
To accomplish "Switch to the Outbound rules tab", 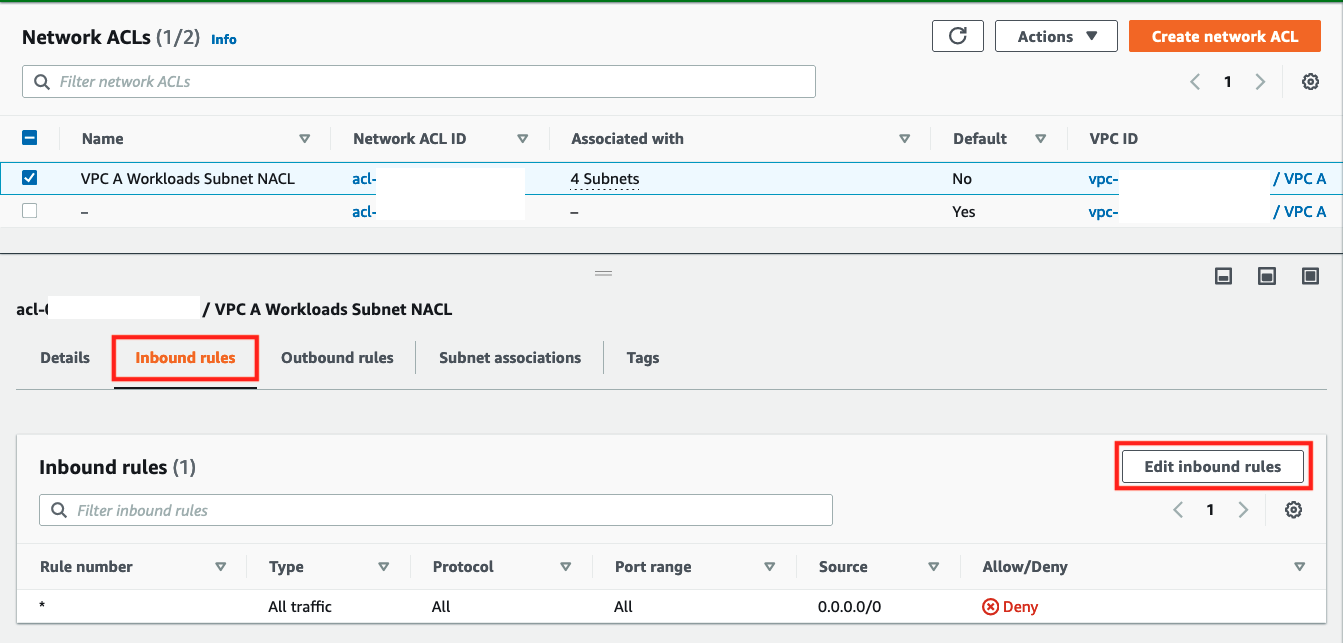I will (337, 357).
